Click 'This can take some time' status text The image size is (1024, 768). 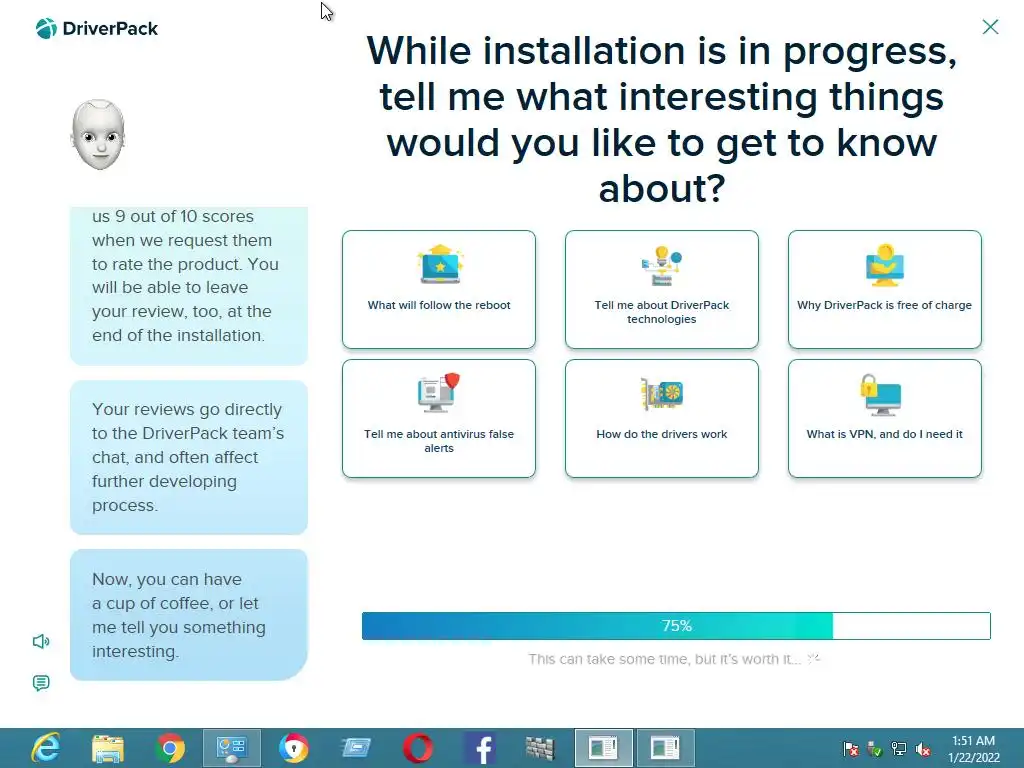[664, 659]
